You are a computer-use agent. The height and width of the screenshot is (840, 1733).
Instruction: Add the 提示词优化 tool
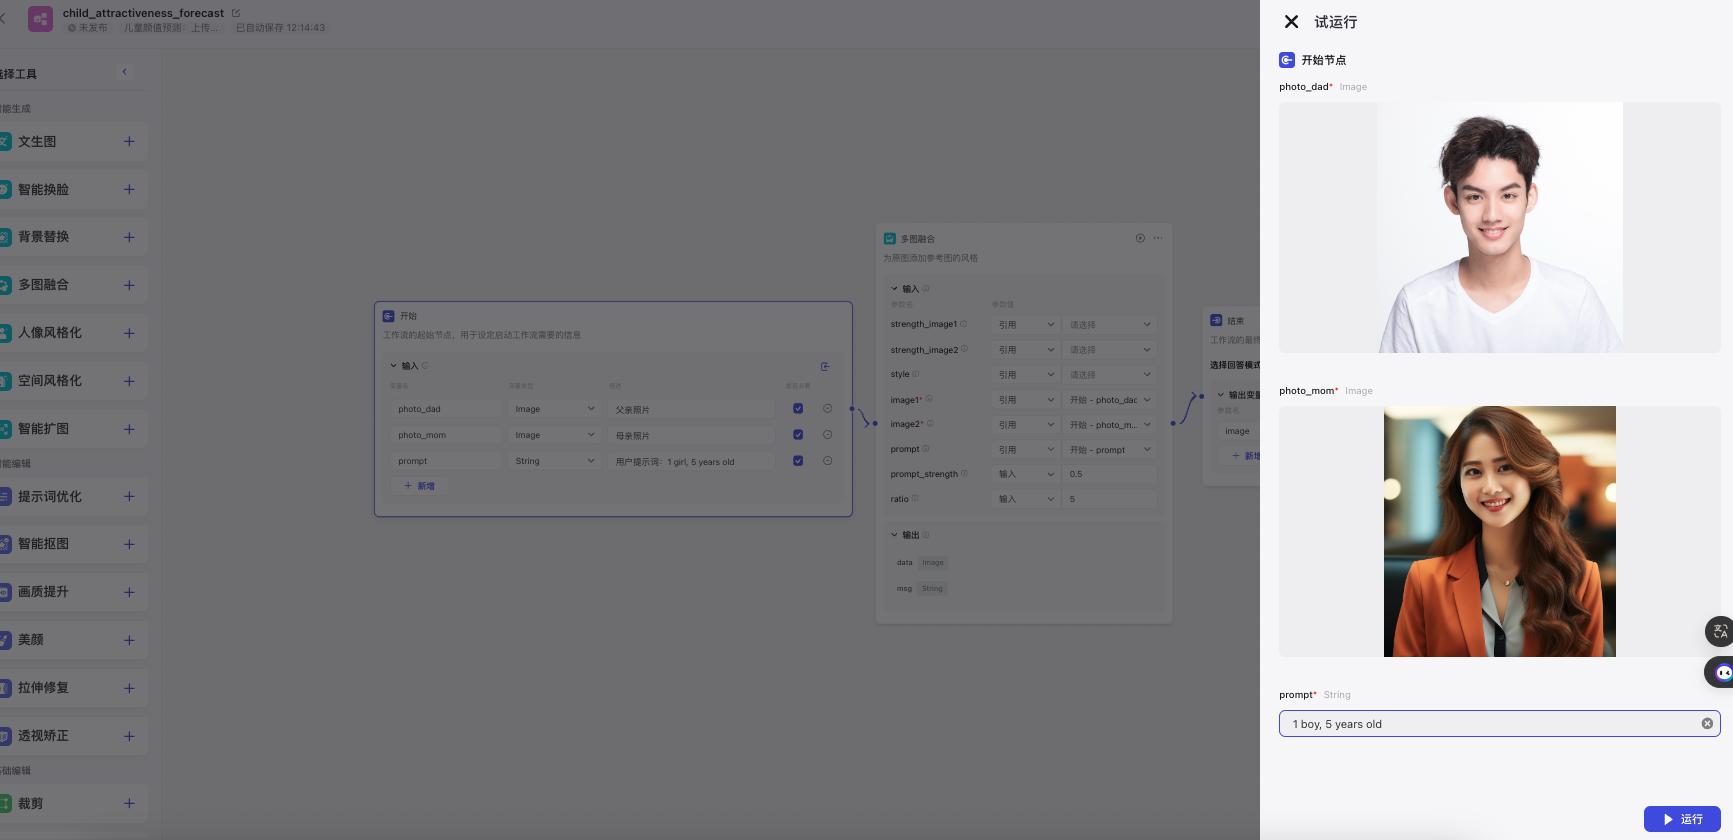129,496
